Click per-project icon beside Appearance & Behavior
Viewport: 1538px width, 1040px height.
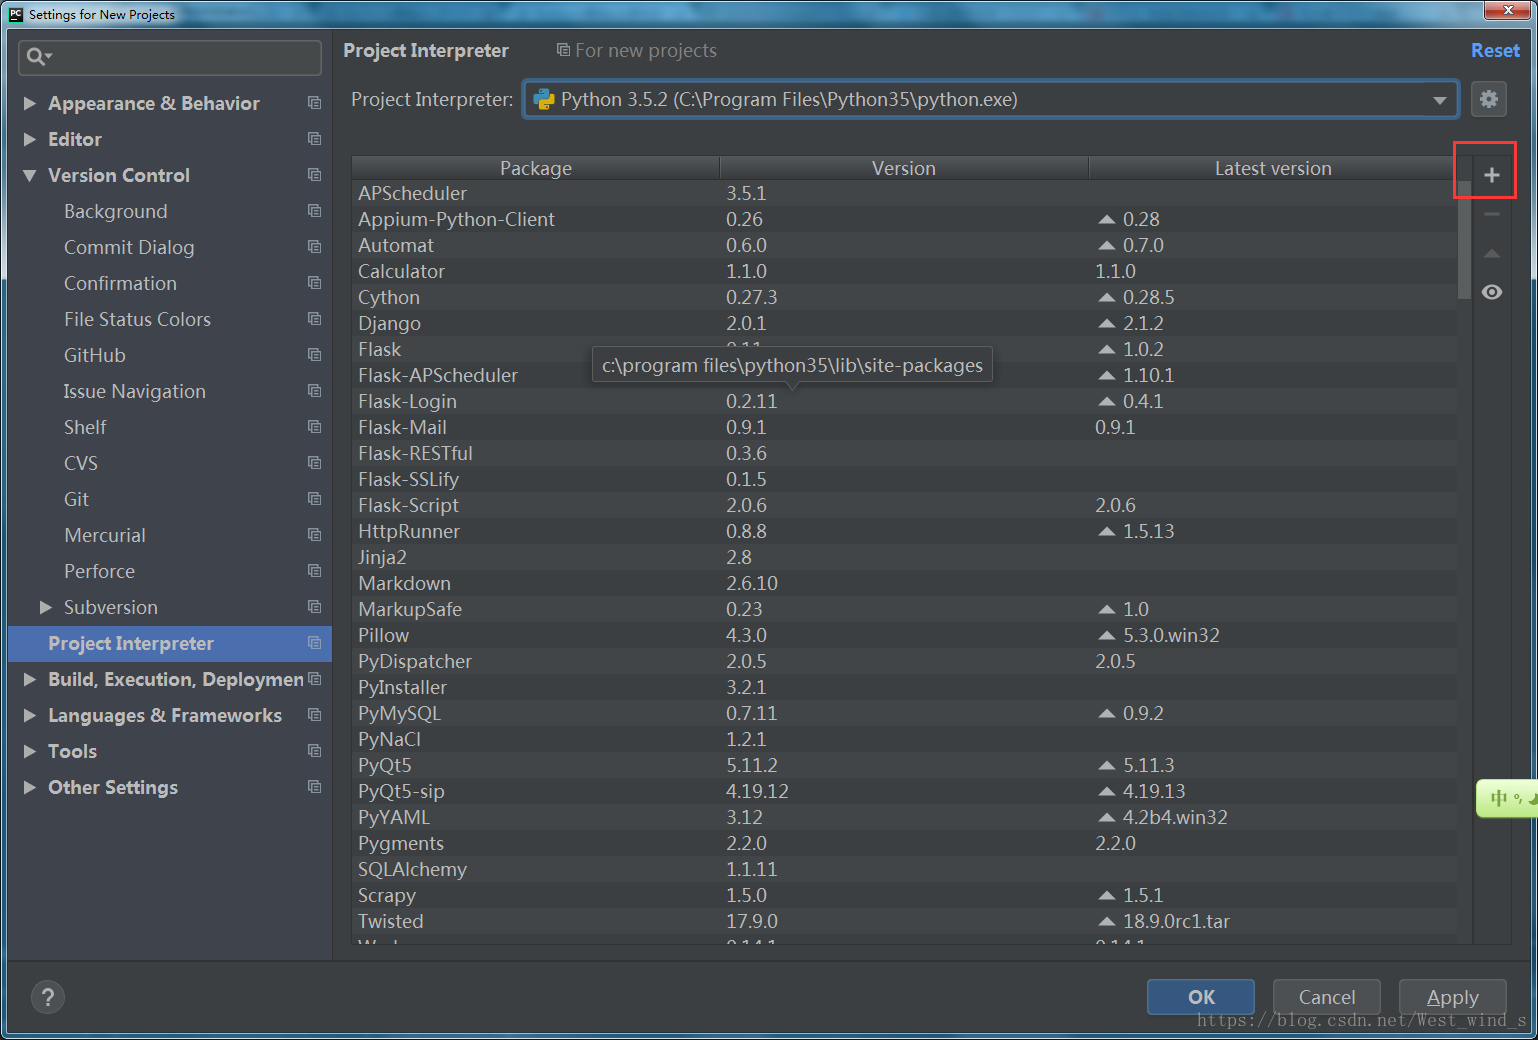click(x=315, y=103)
